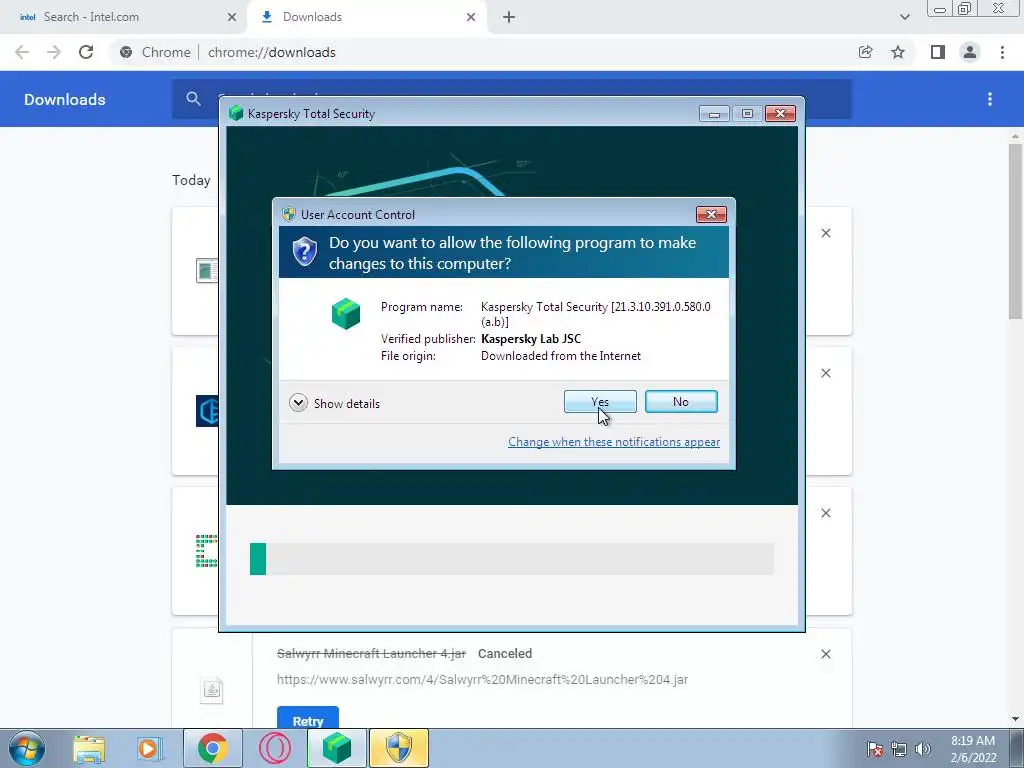
Task: Switch to the Search - Intel.com tab
Action: coord(123,17)
